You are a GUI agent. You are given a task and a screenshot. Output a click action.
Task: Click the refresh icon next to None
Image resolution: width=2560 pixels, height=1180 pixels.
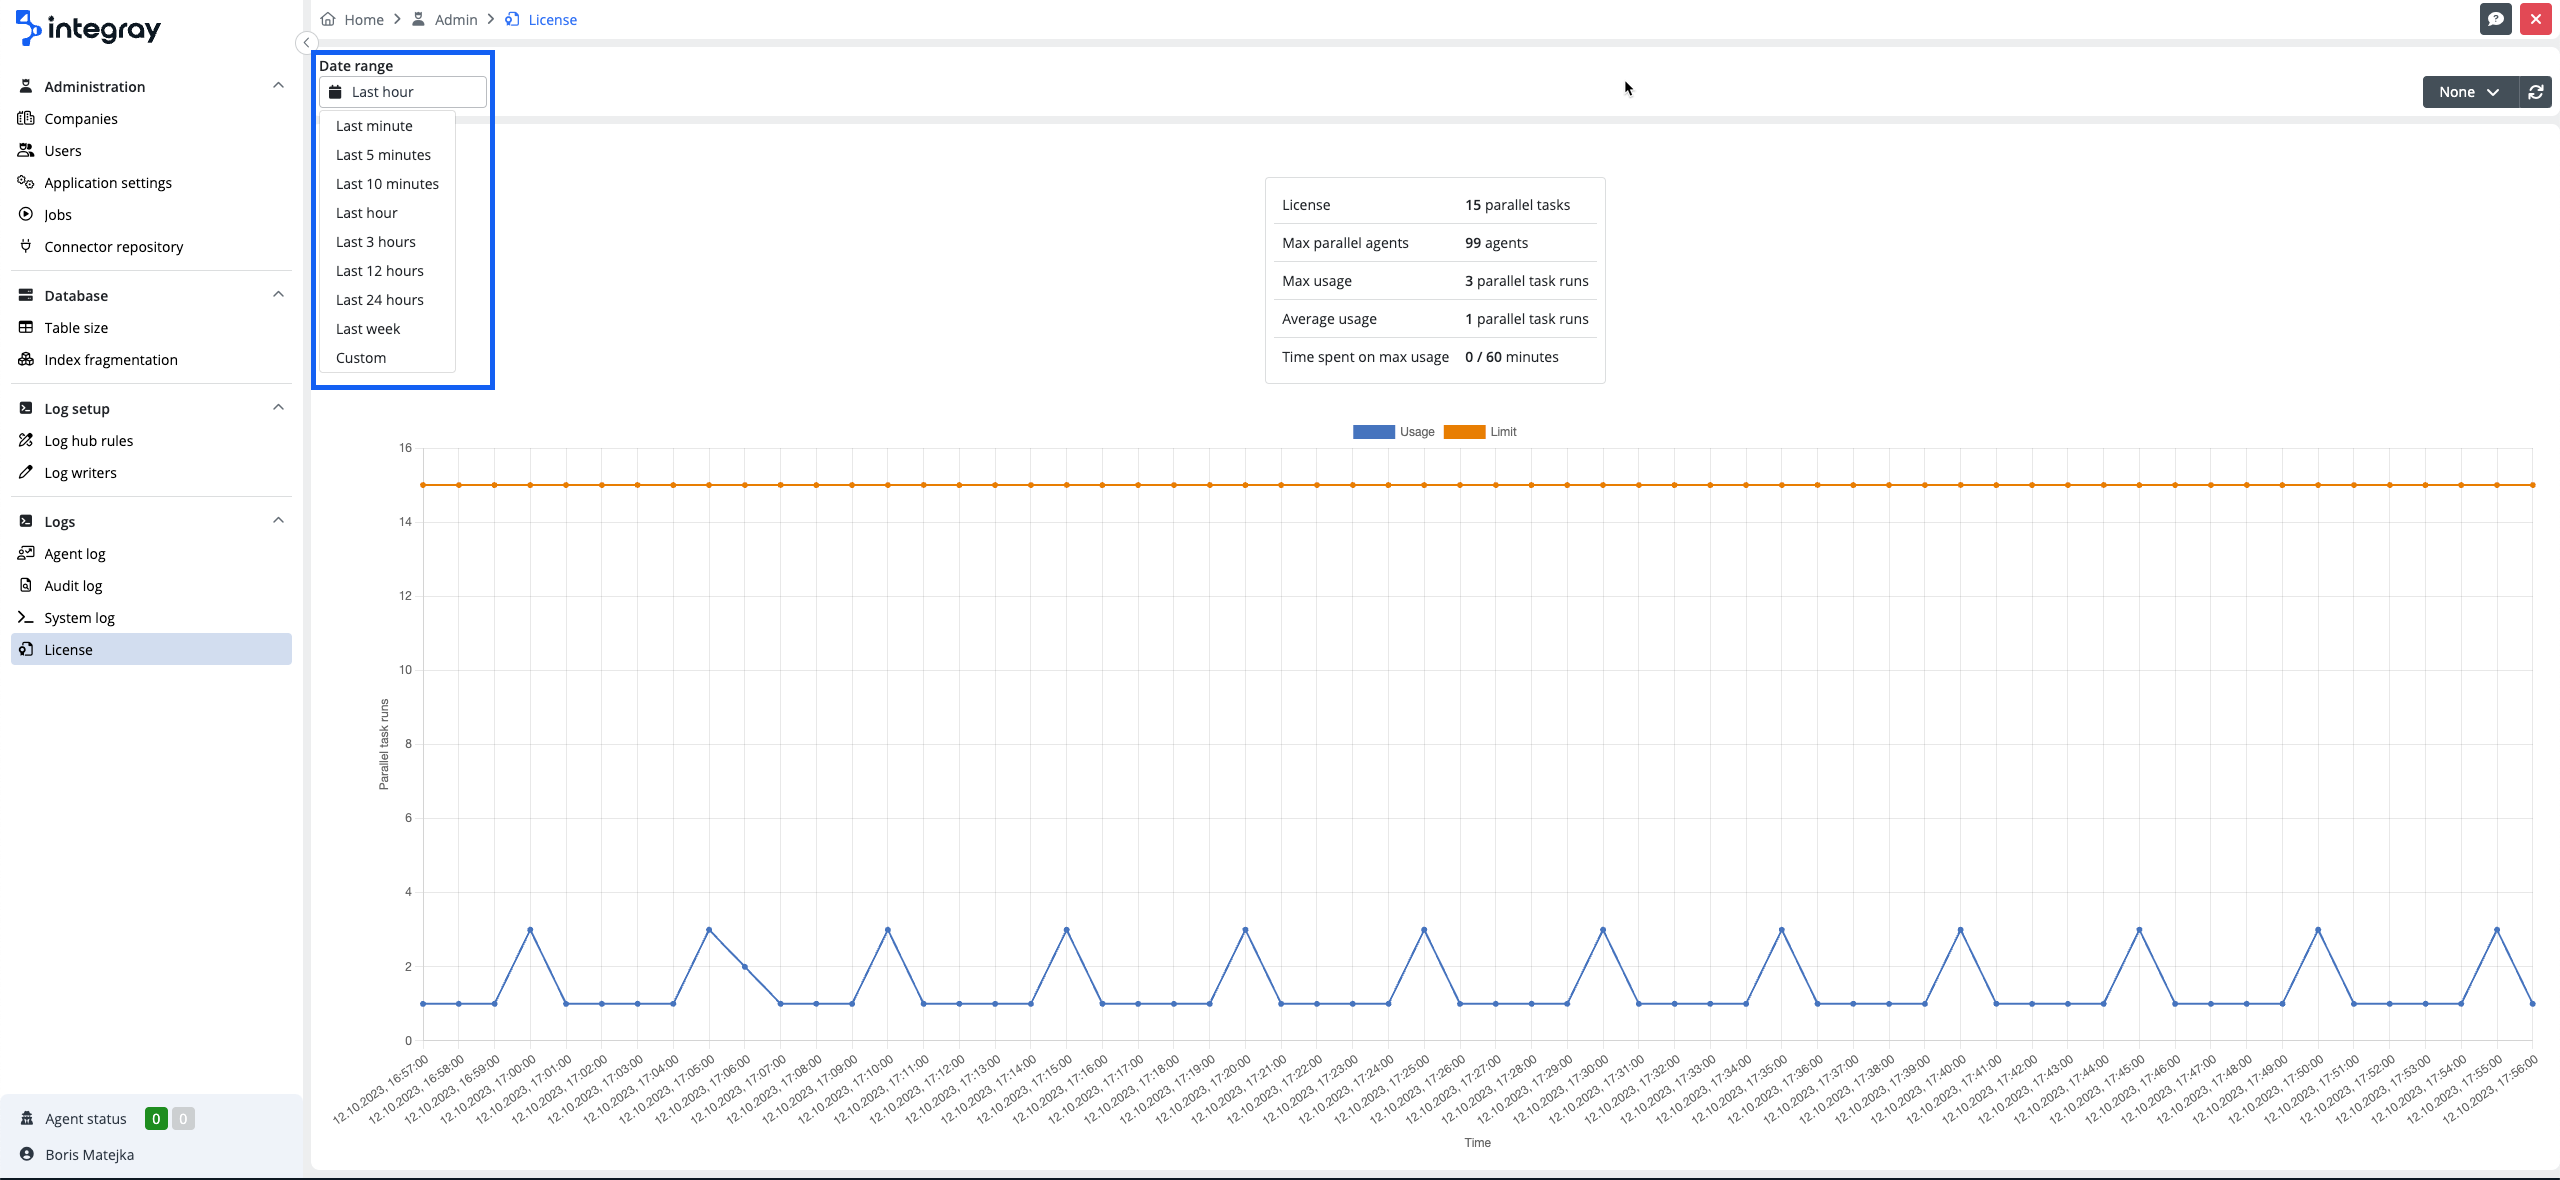[2535, 92]
